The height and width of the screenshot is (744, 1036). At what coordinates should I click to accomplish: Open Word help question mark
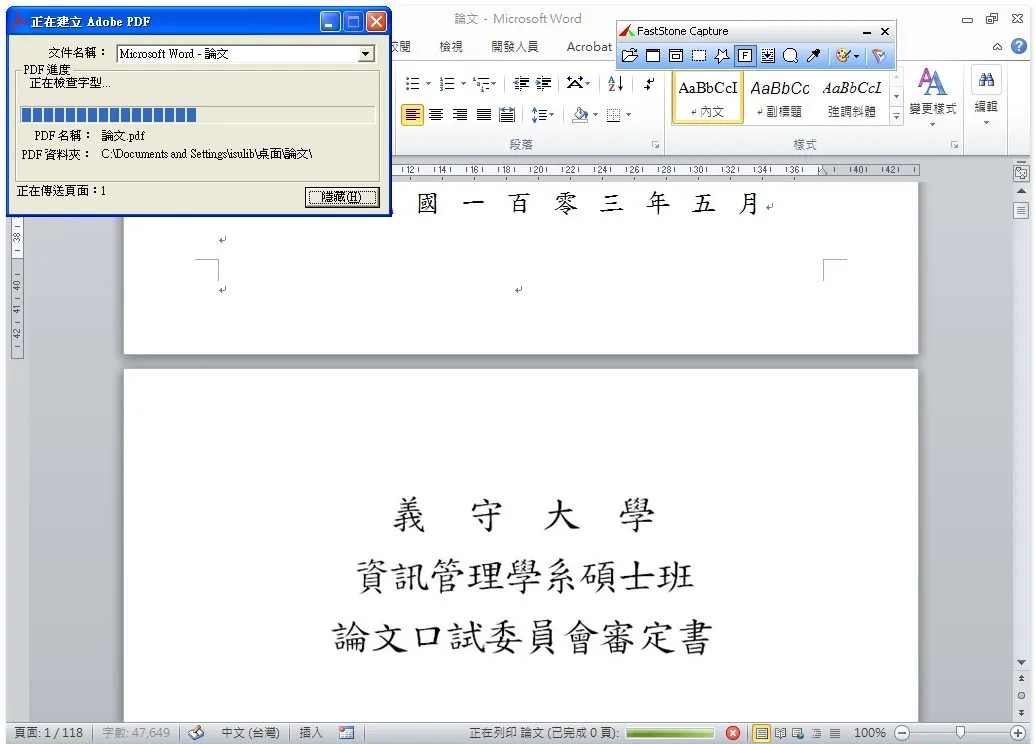point(1019,46)
